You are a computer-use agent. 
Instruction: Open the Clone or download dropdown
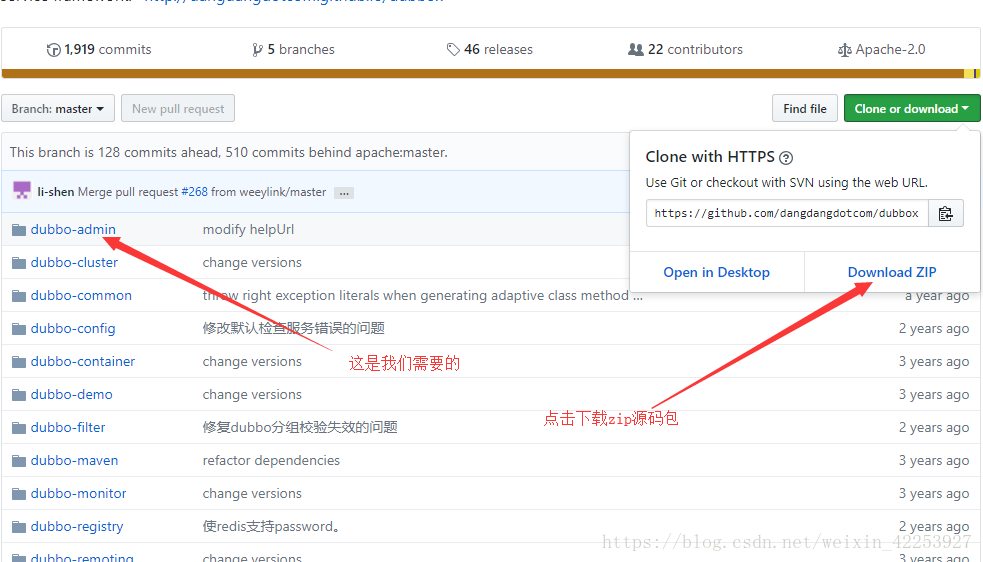point(912,109)
